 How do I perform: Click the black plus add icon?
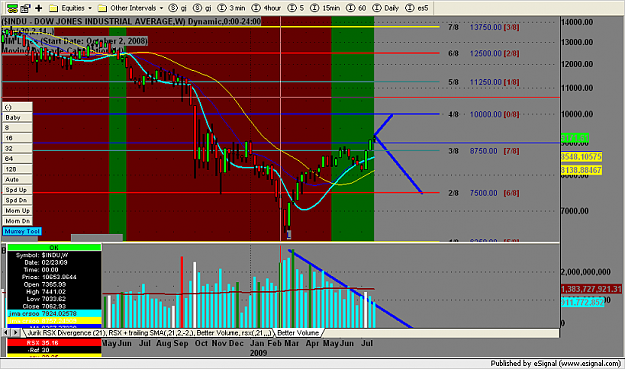[x=39, y=8]
